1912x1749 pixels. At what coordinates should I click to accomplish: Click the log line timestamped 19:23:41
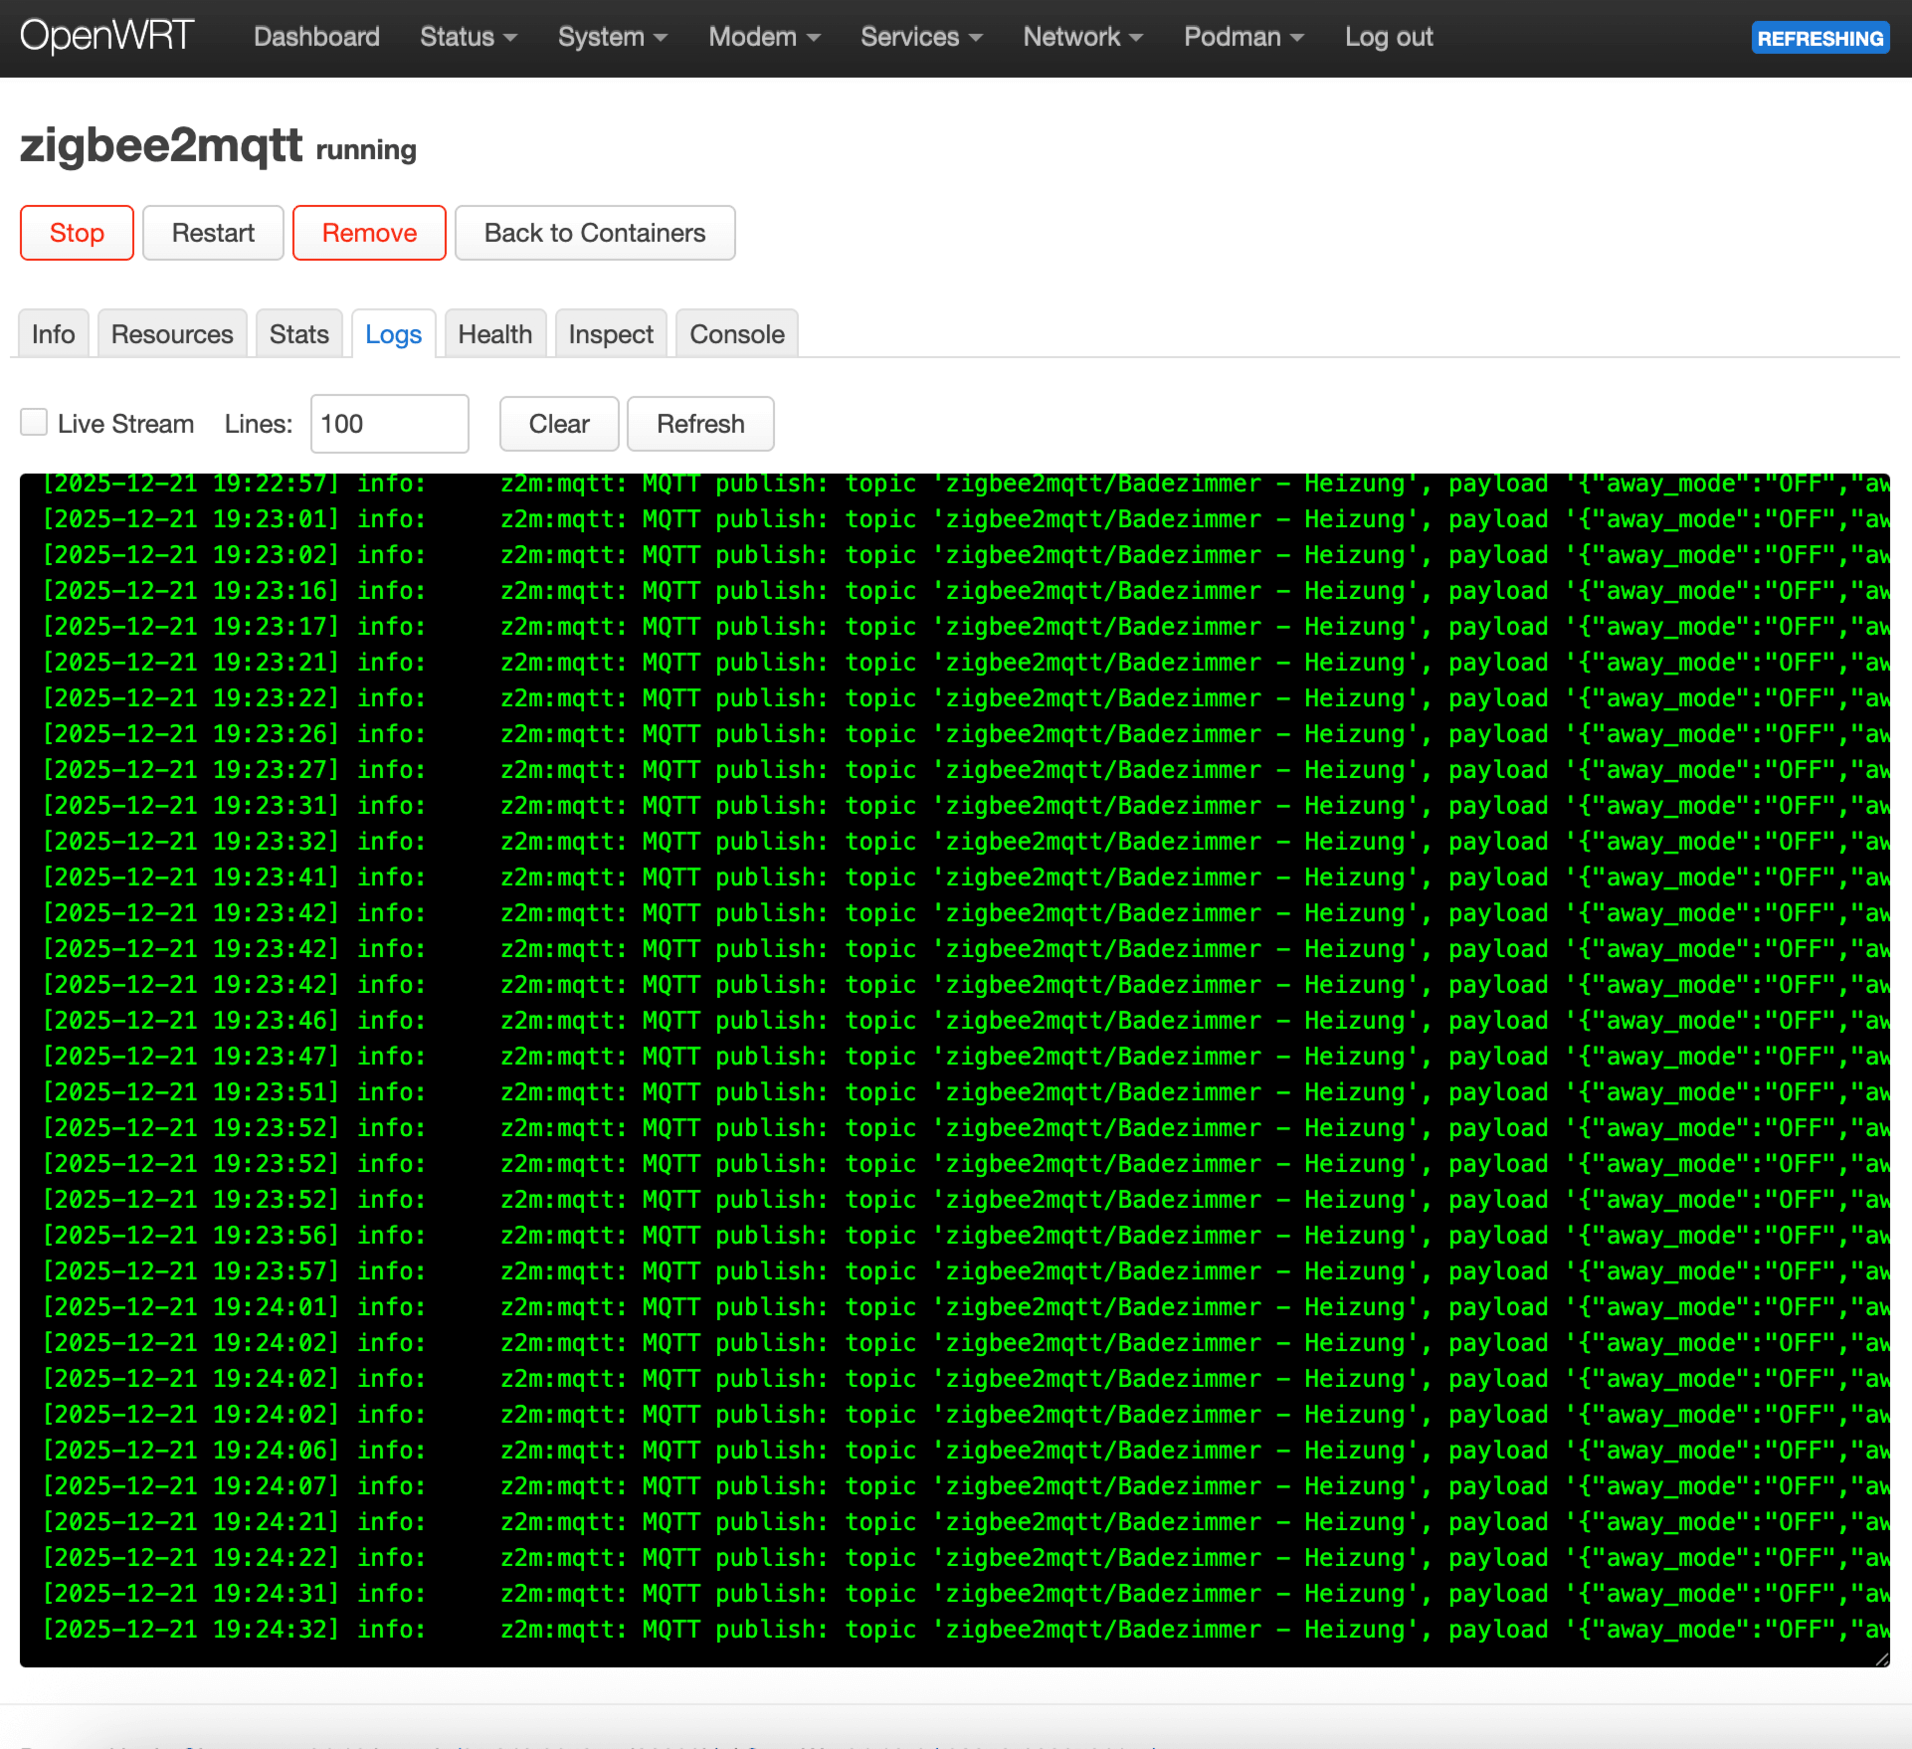click(965, 878)
